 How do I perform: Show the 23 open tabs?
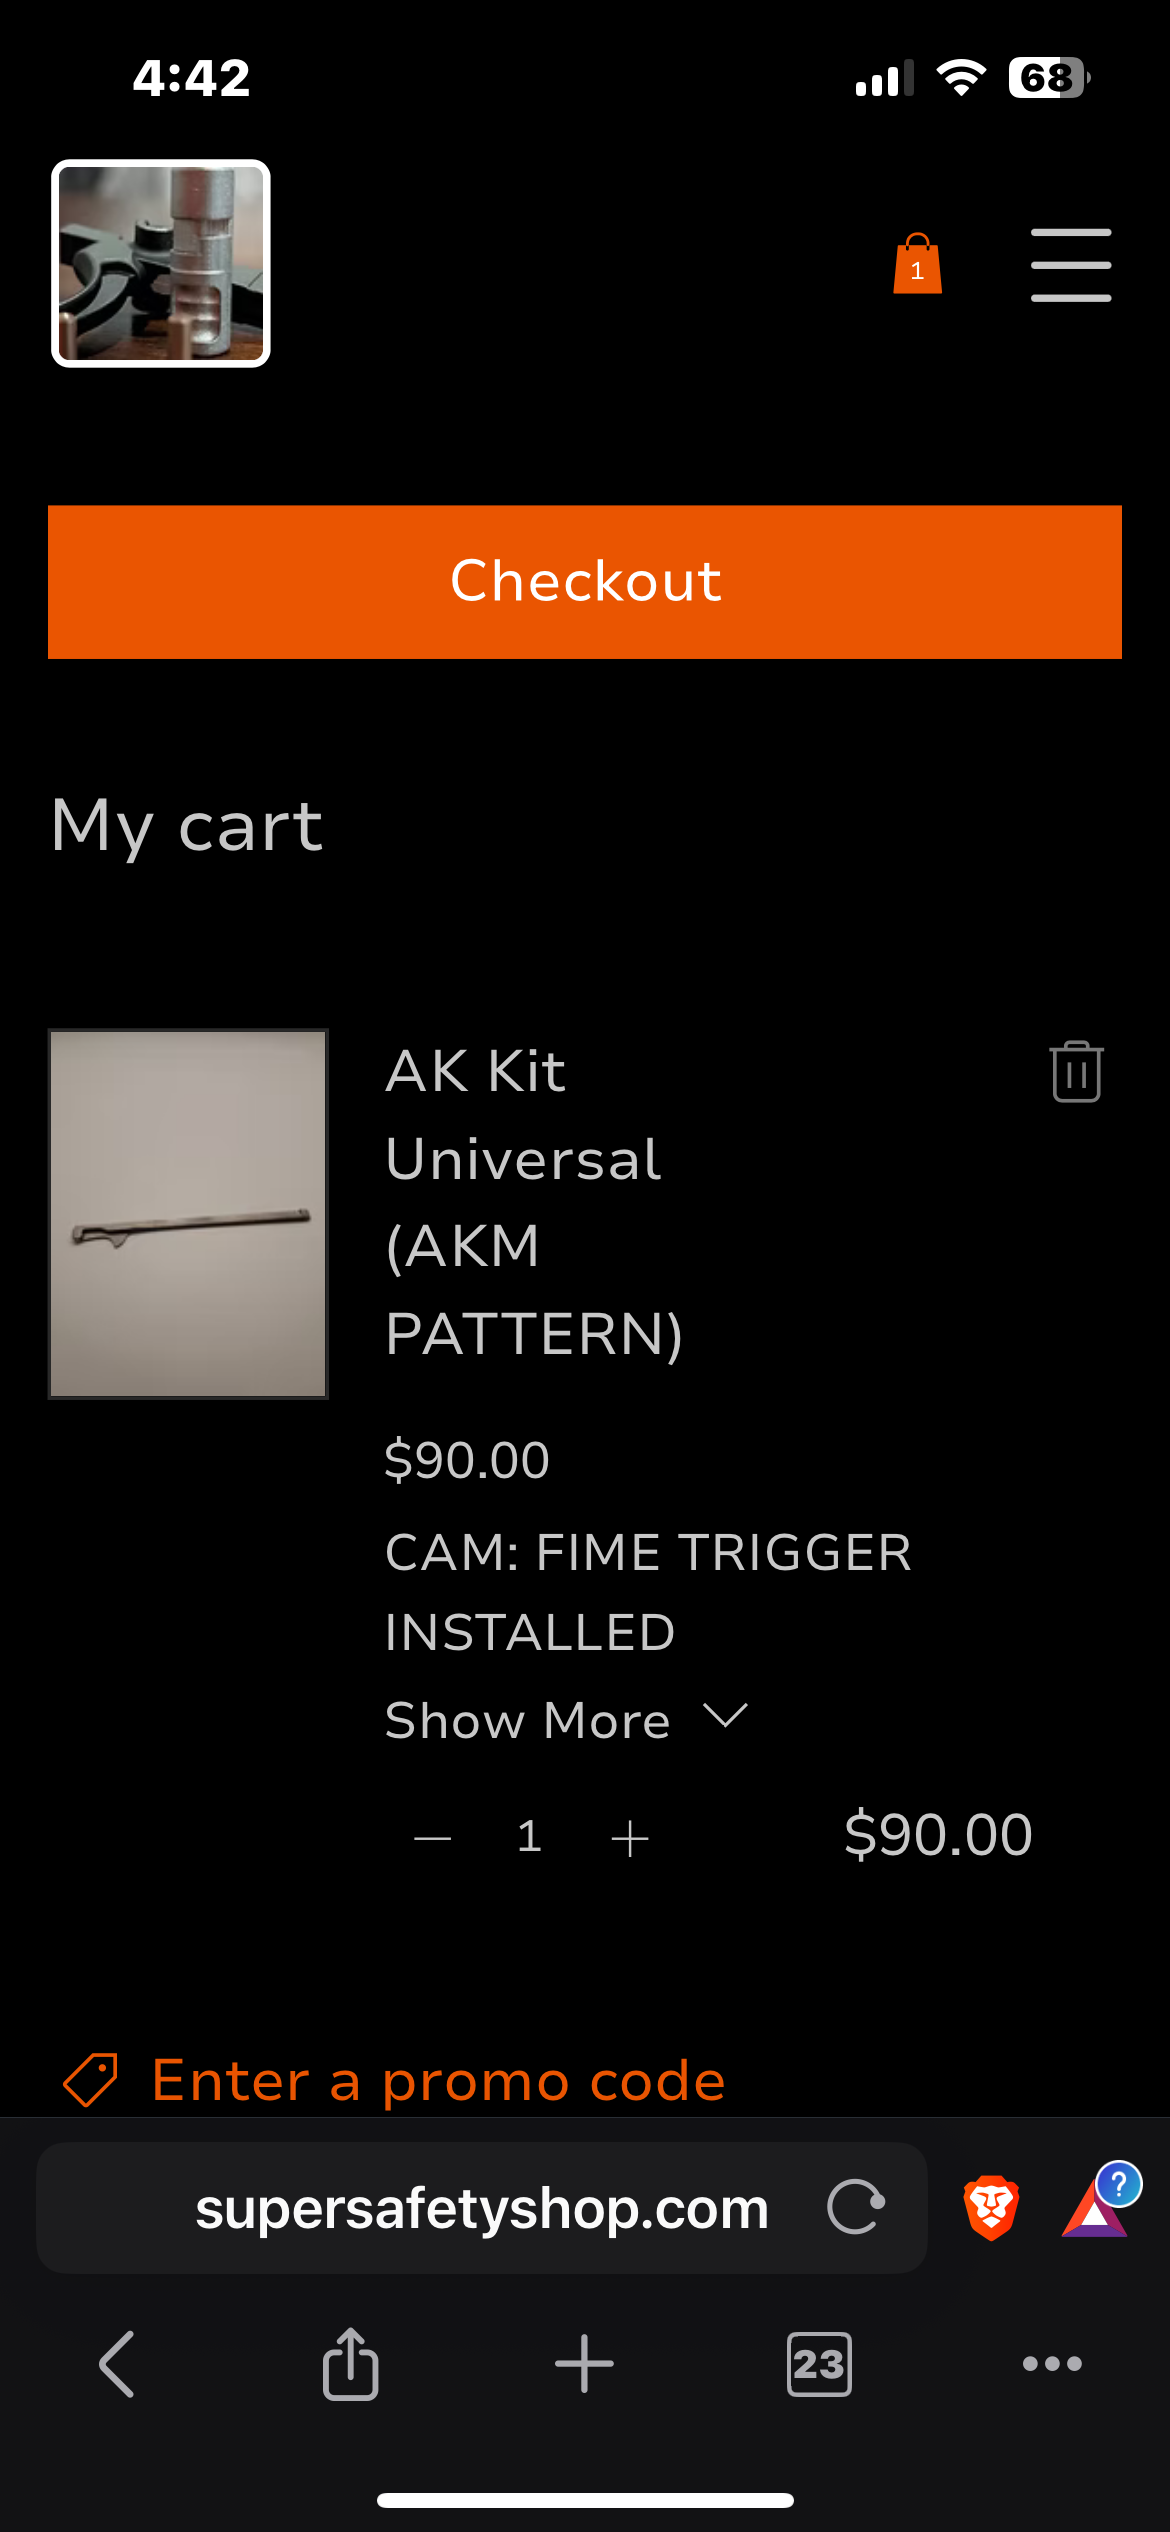(819, 2364)
